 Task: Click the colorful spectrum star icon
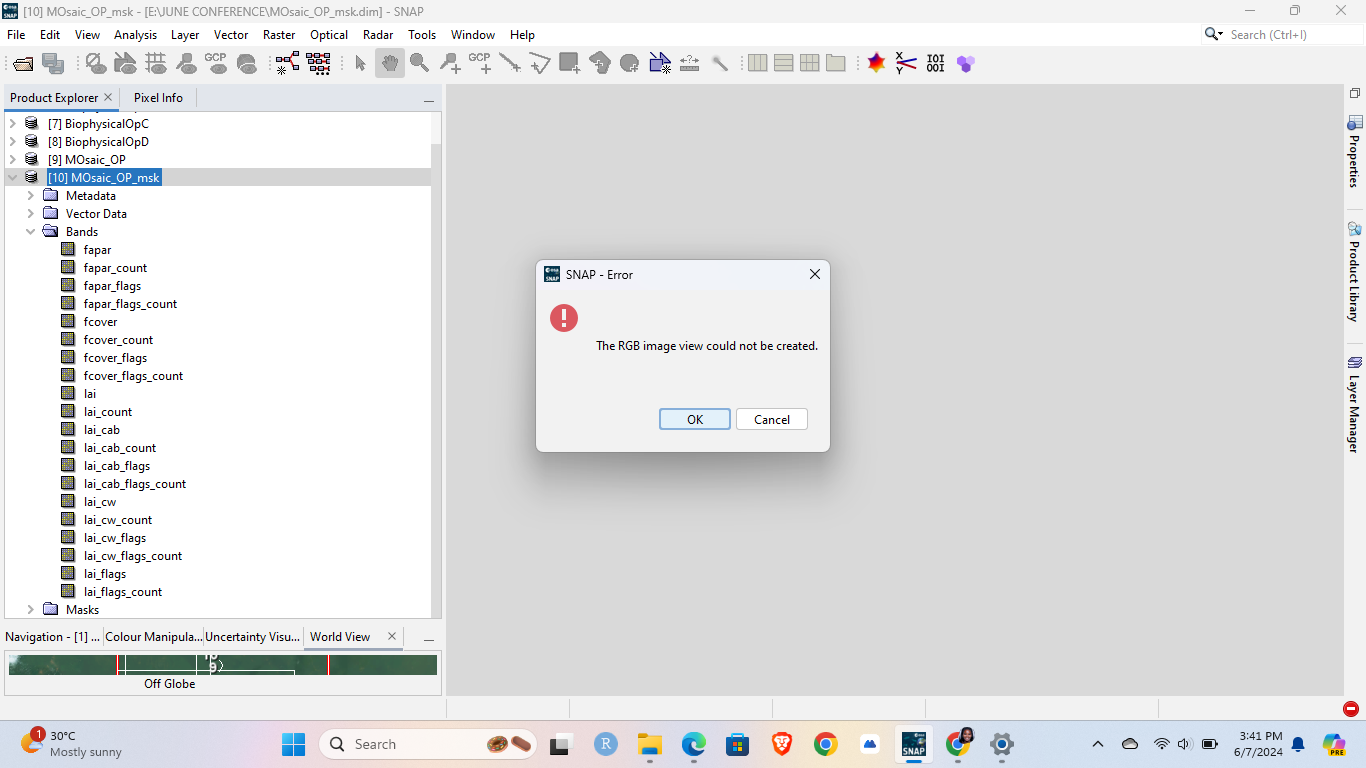[876, 62]
